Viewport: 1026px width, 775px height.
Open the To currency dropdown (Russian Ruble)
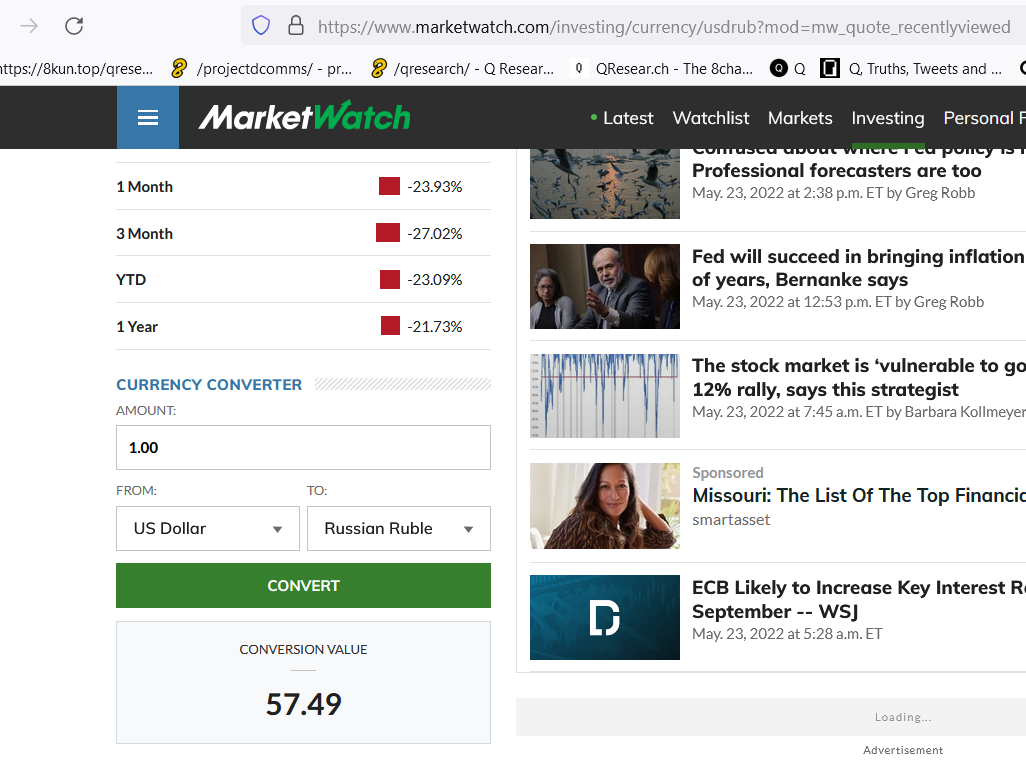(x=399, y=528)
